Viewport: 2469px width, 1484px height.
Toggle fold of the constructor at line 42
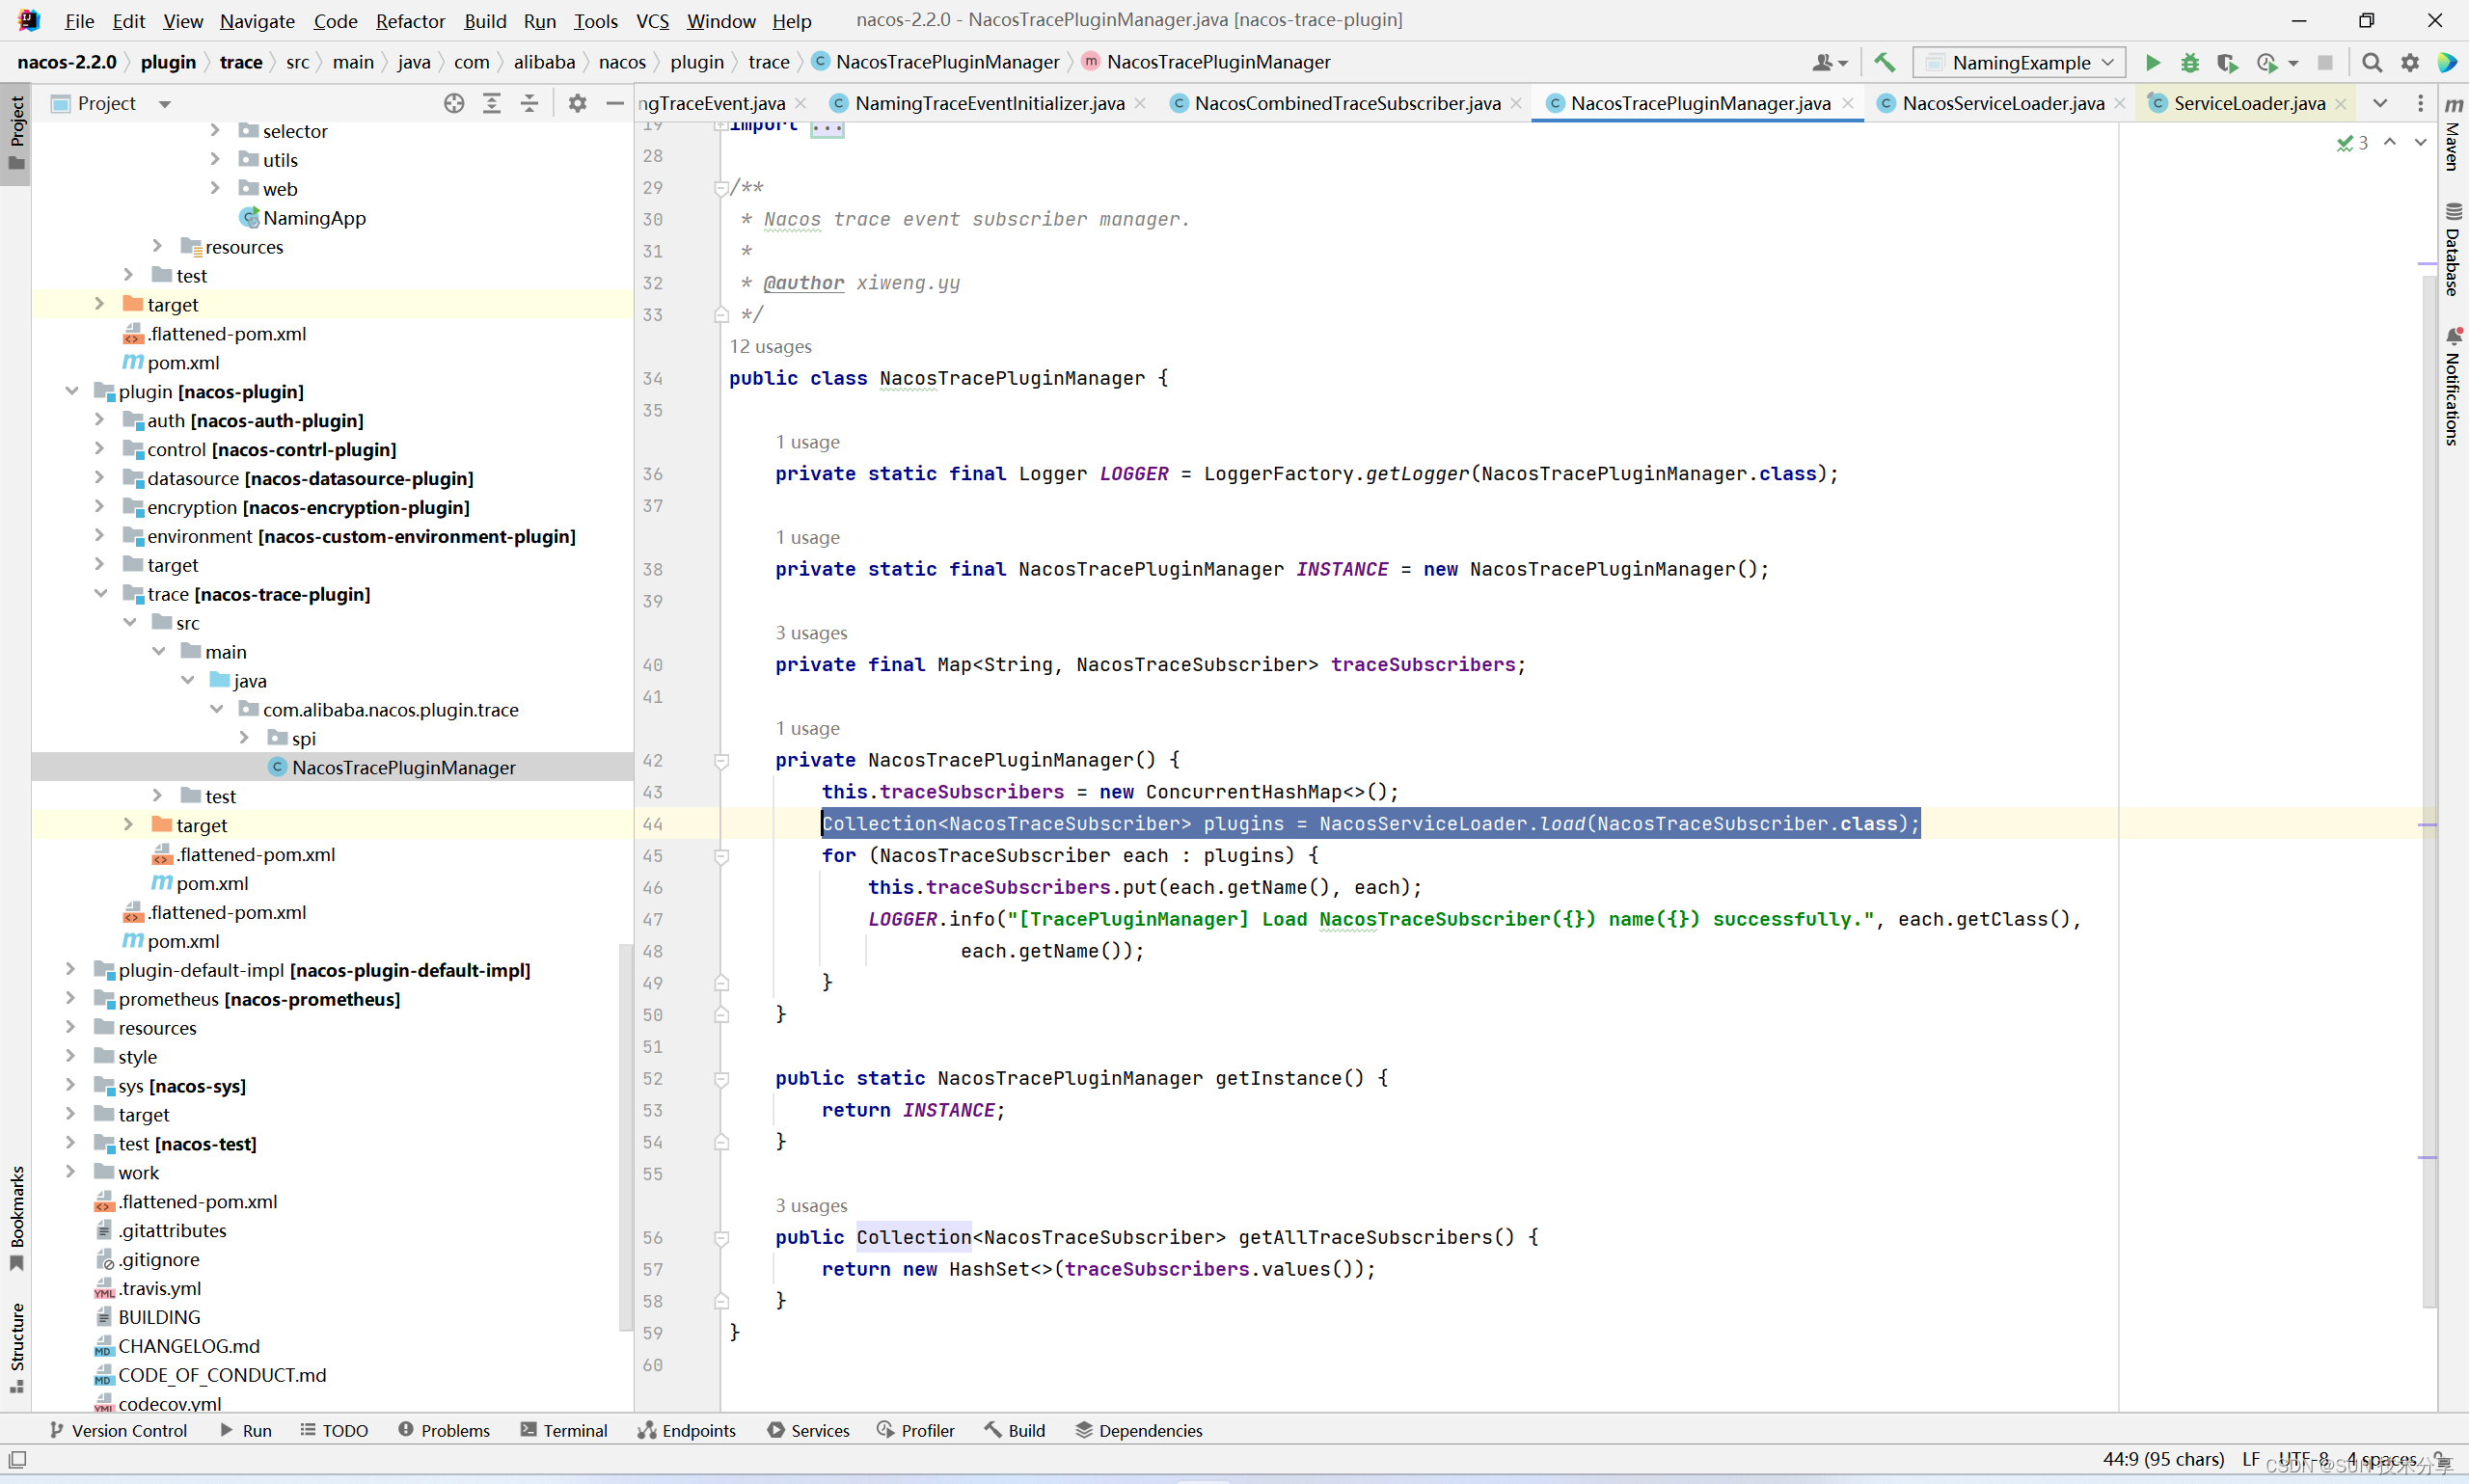pos(722,761)
